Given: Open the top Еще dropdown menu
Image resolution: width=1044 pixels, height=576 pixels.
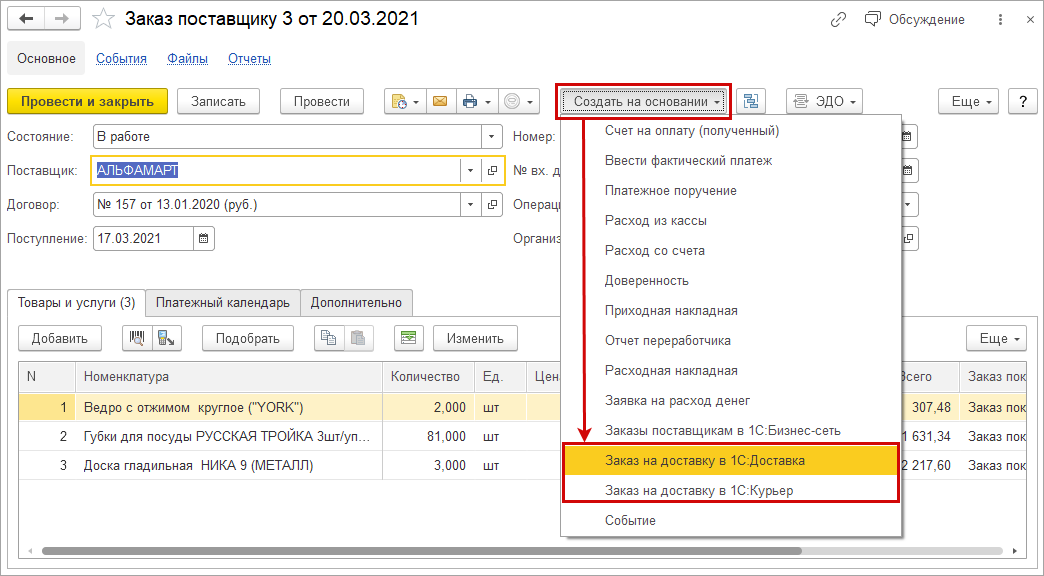Looking at the screenshot, I should (969, 102).
